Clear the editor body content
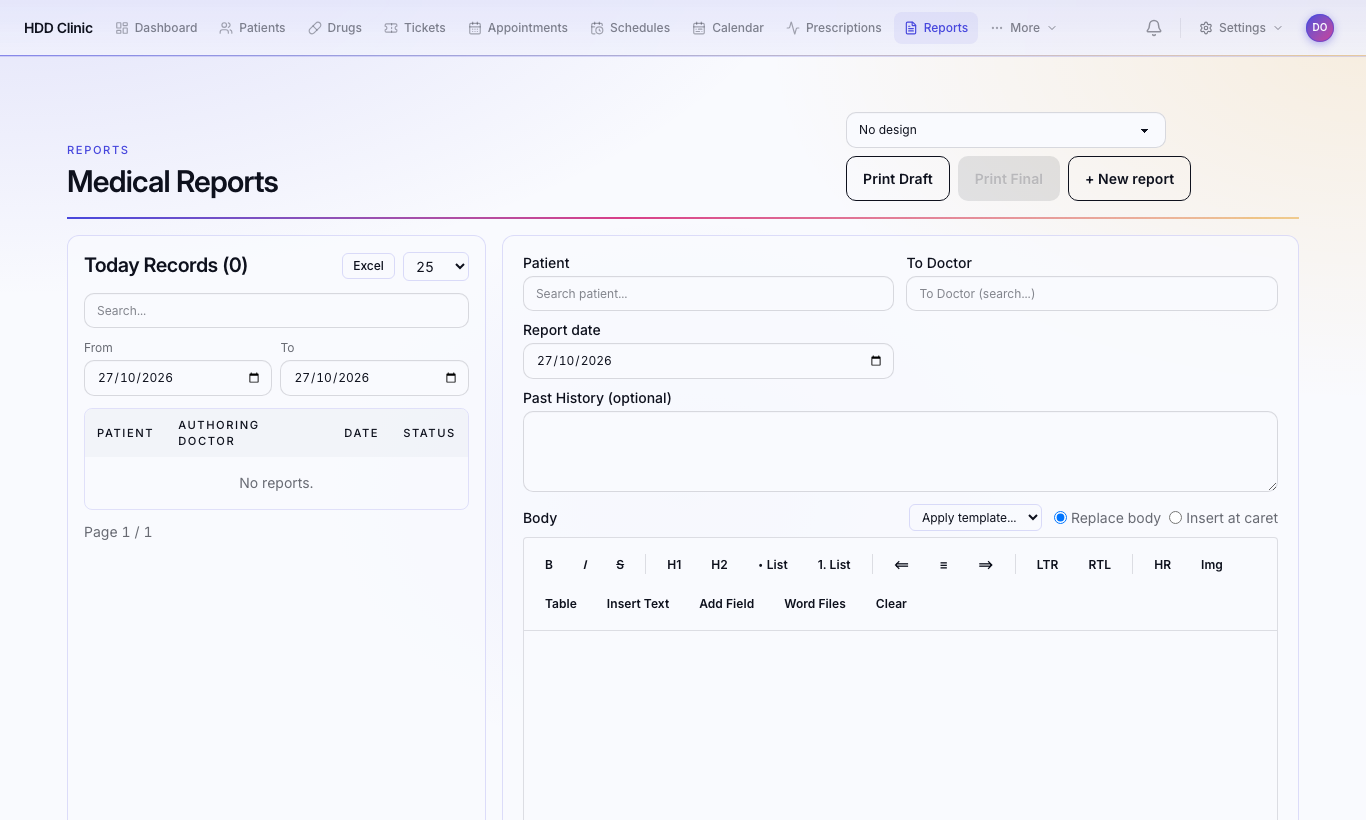Viewport: 1366px width, 820px height. click(x=891, y=604)
